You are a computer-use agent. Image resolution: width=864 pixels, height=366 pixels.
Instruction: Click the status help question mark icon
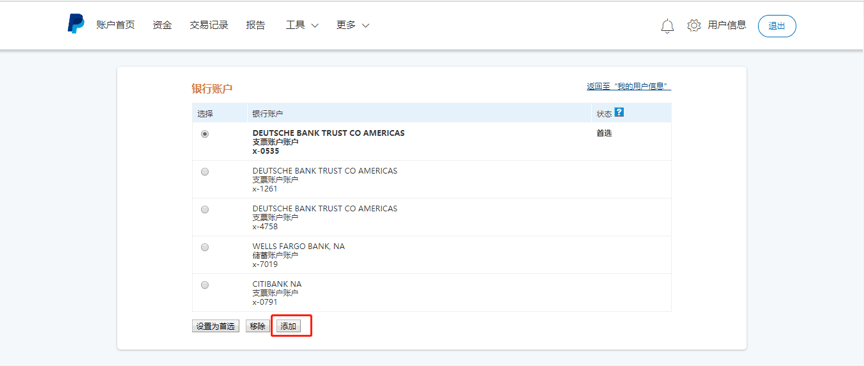coord(619,112)
